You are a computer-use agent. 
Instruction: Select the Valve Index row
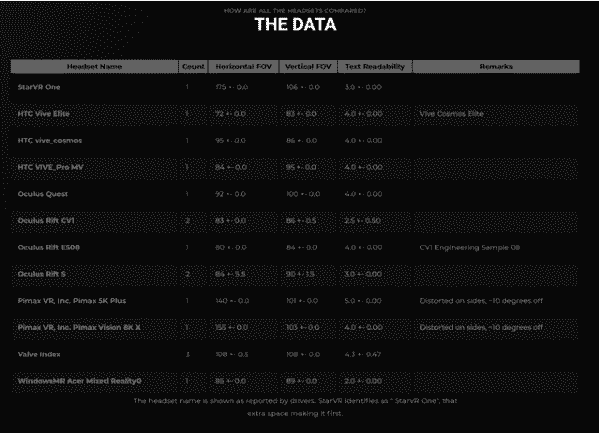pos(295,355)
